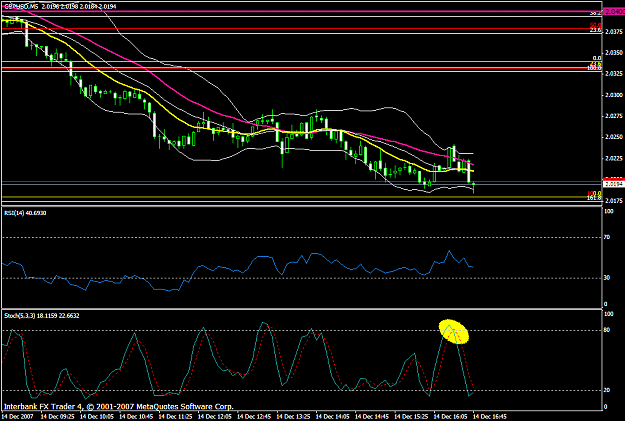Click the 2.0375 price axis label
This screenshot has width=625, height=421.
[x=614, y=31]
